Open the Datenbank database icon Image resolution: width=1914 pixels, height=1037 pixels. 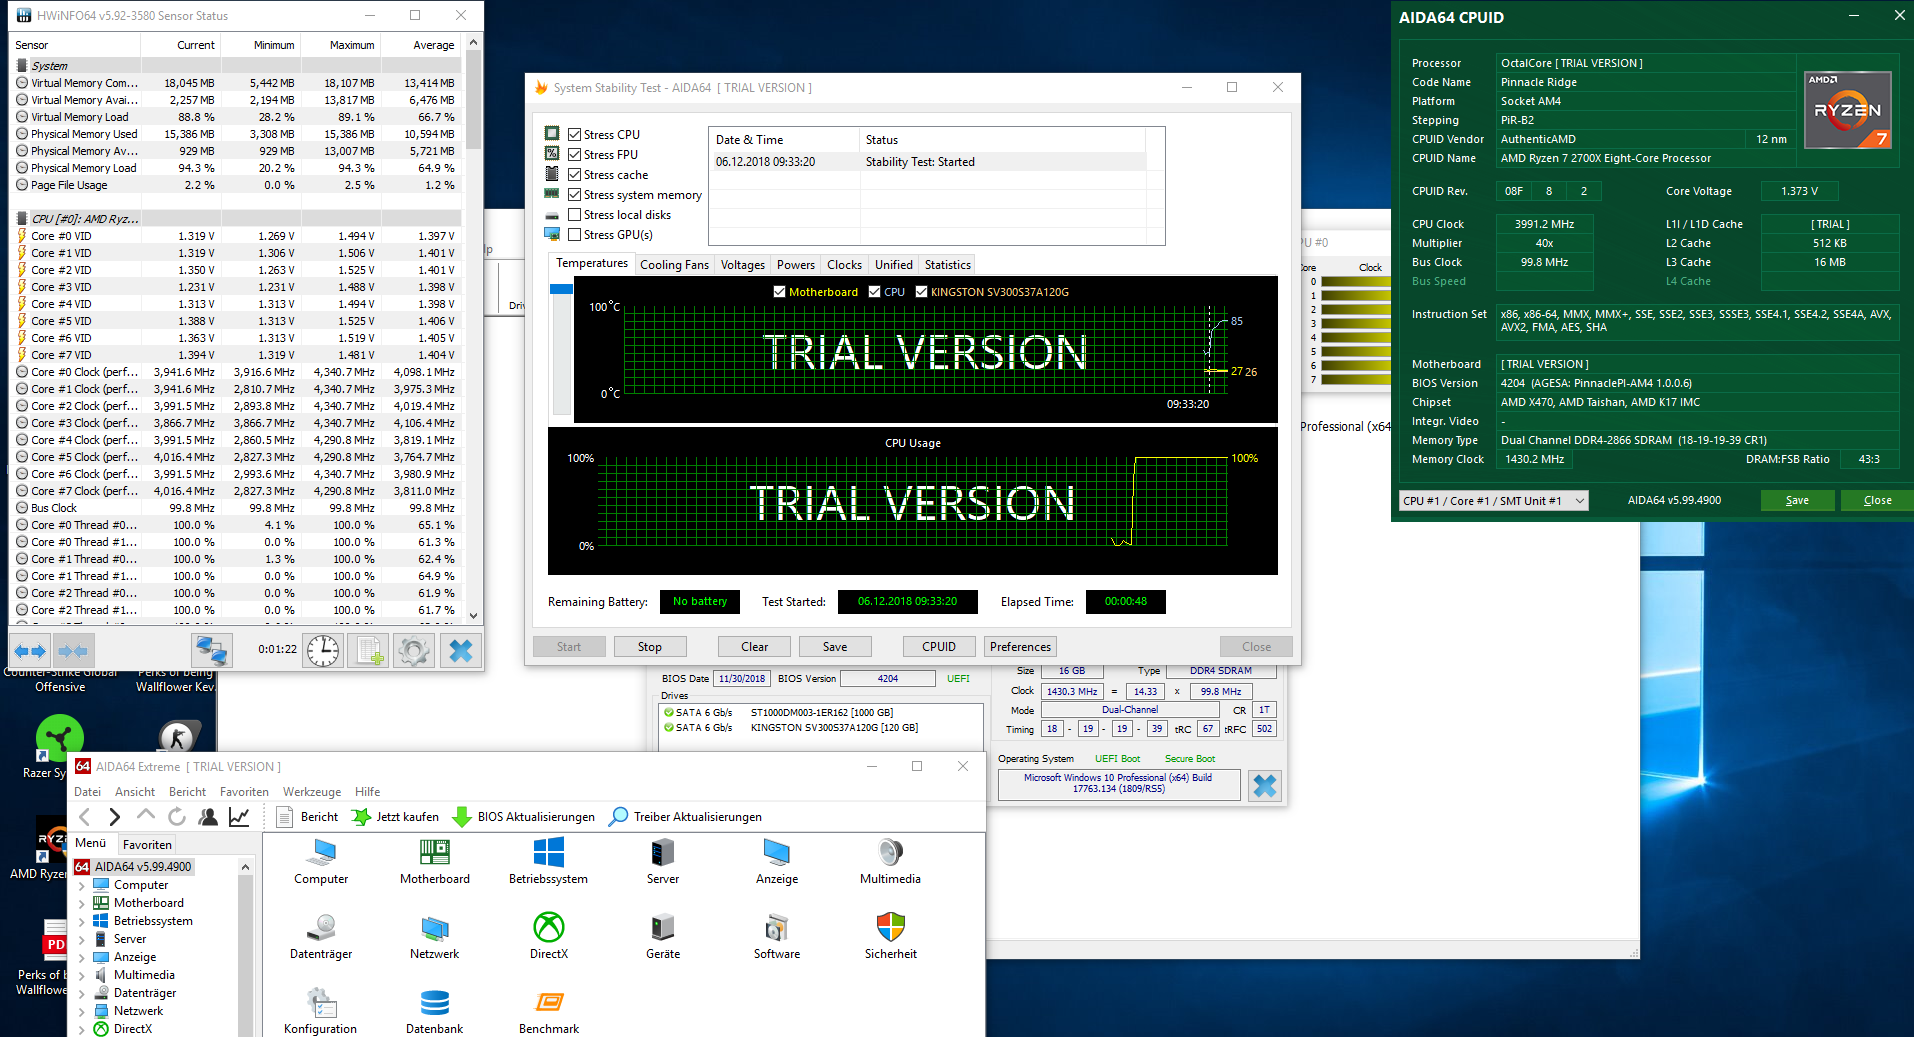pyautogui.click(x=435, y=1011)
